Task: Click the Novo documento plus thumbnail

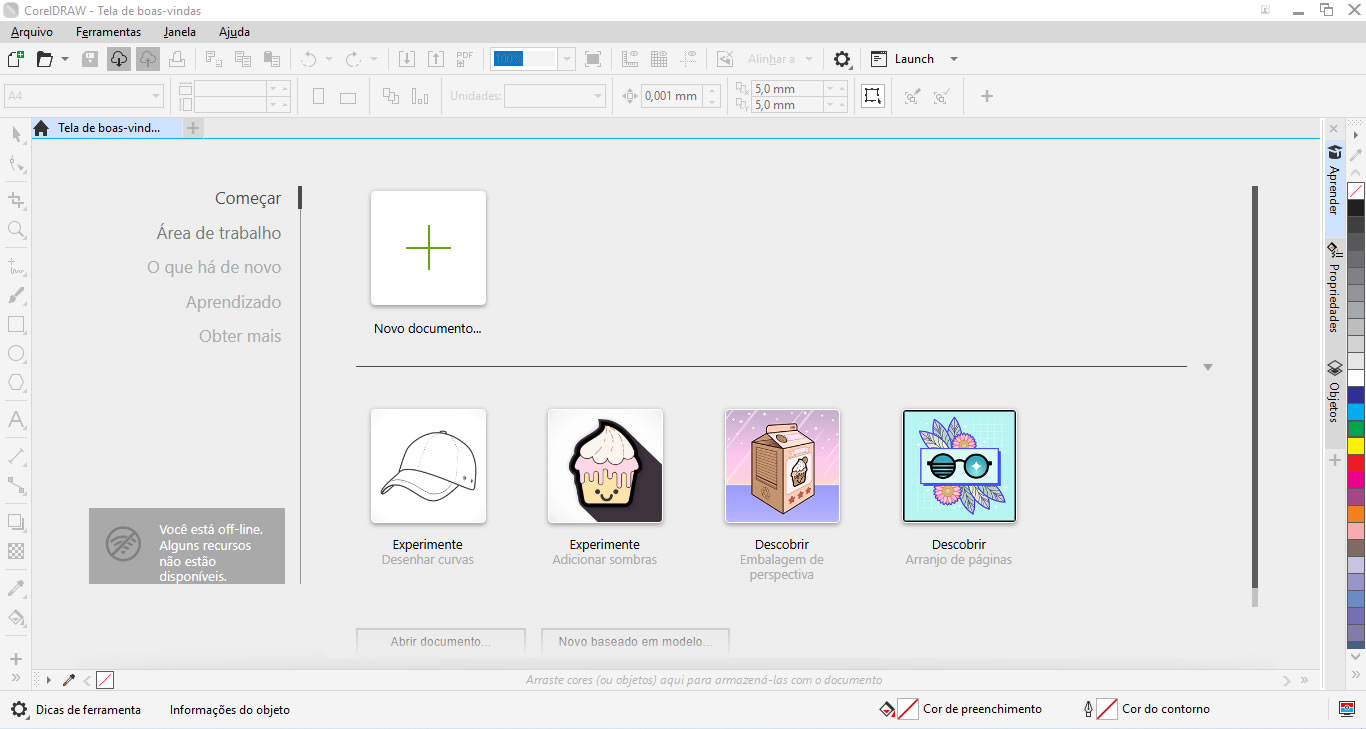Action: (428, 248)
